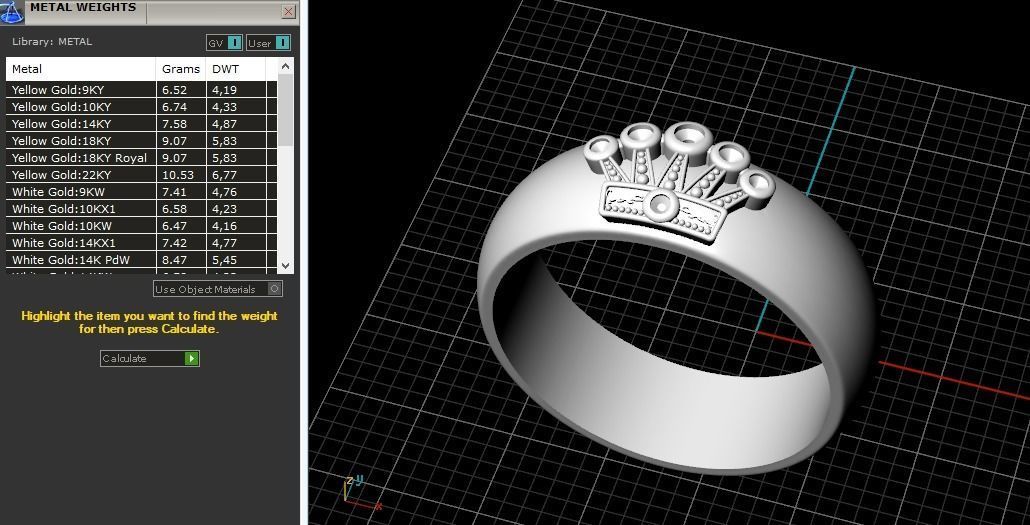Select the White Gold:10KW row
The image size is (1030, 525).
click(x=141, y=226)
